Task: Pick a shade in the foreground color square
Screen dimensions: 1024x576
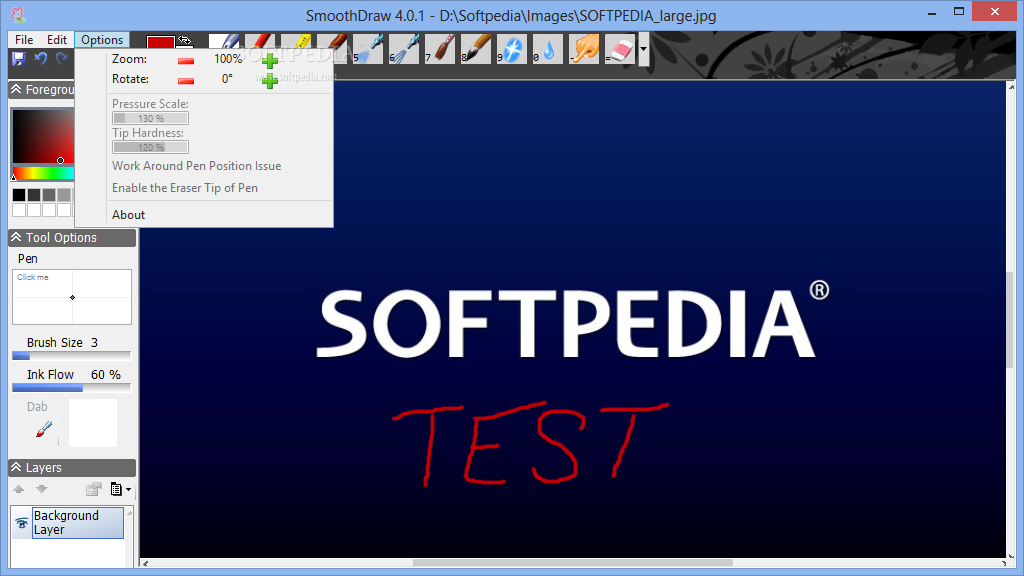Action: click(x=43, y=136)
